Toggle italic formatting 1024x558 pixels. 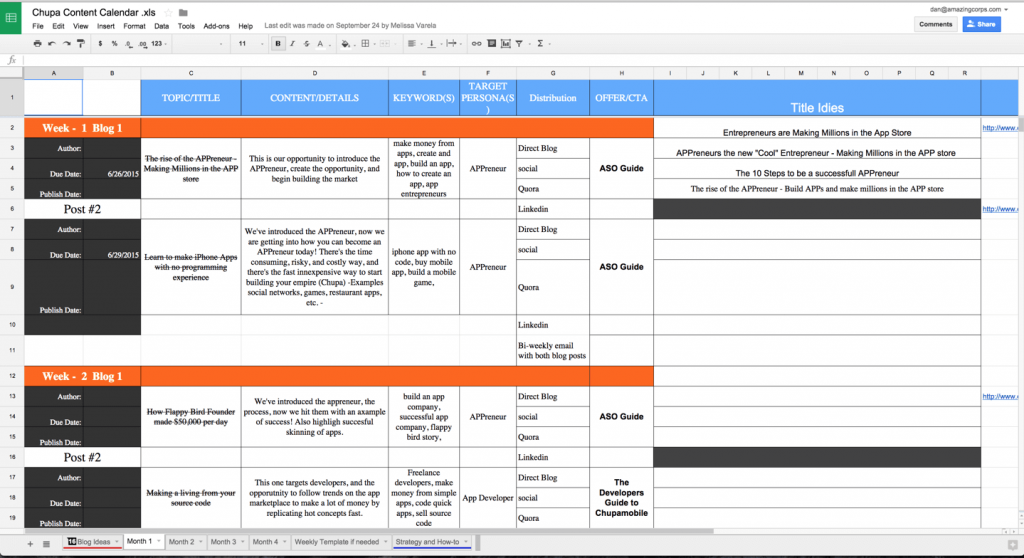click(292, 44)
